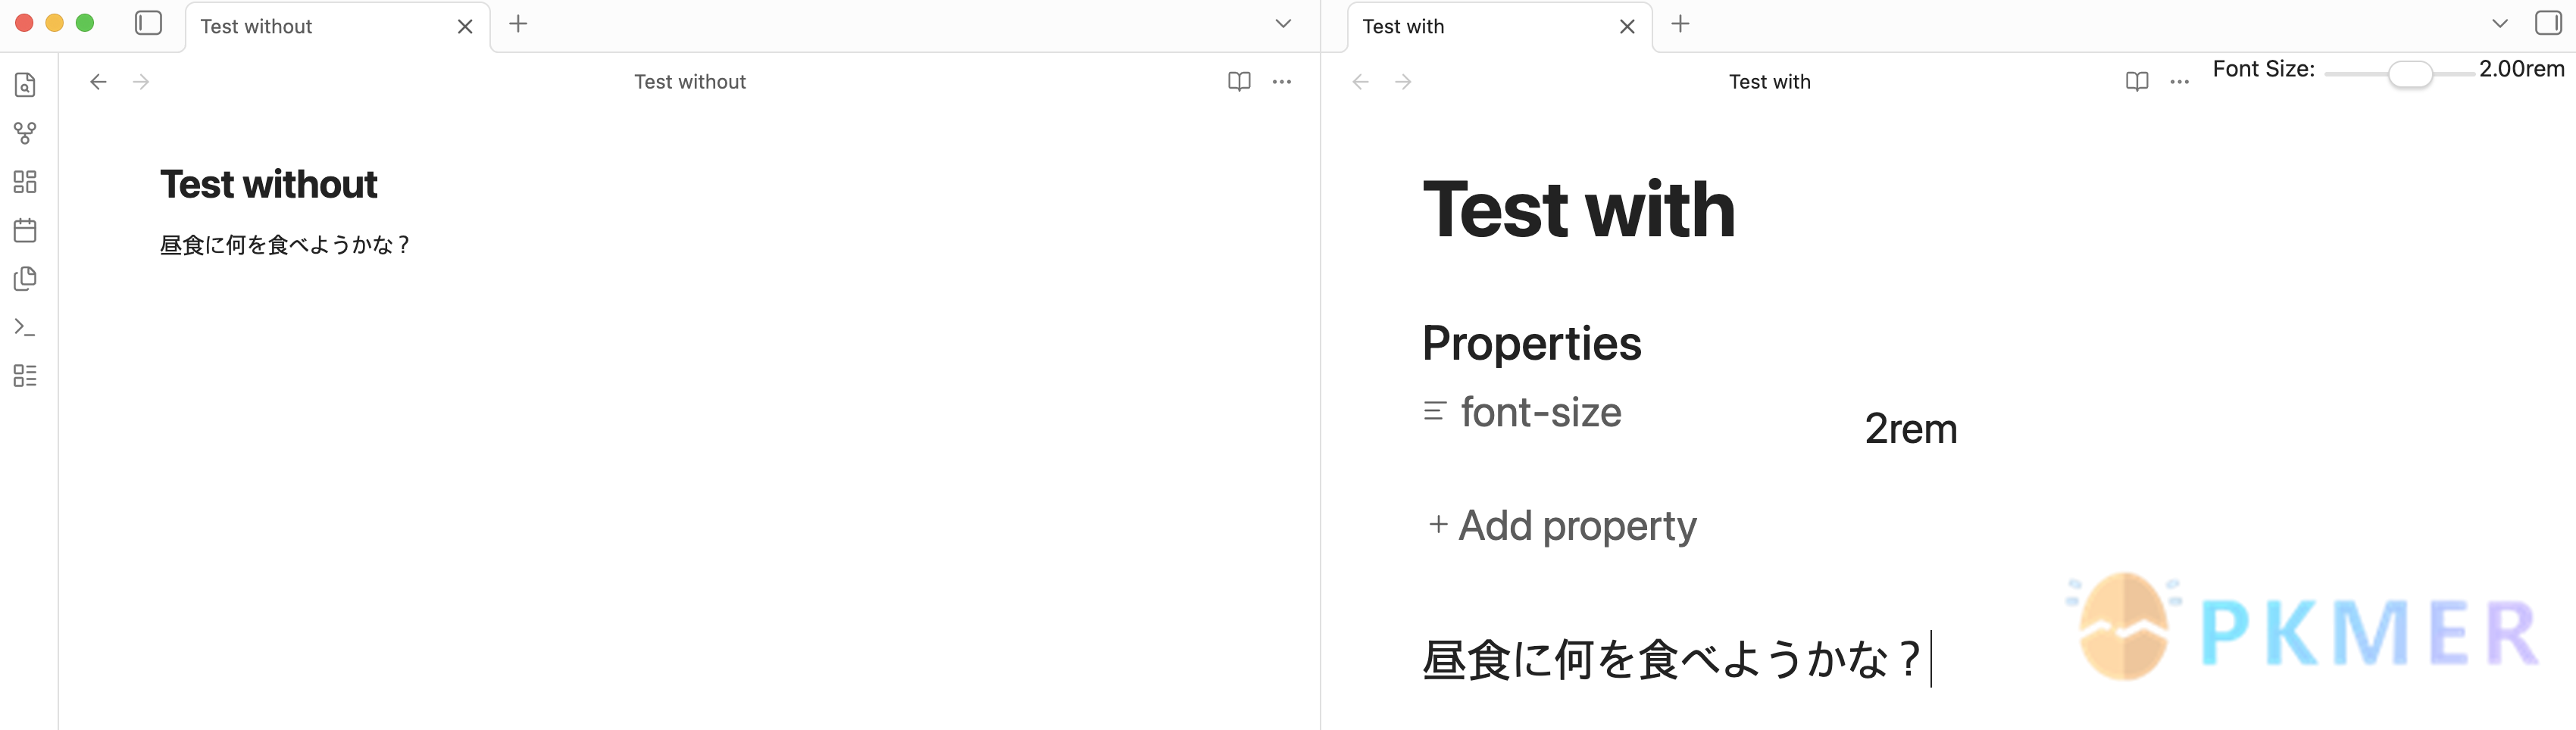Add new tab in right pane
2576x730 pixels.
coord(1680,24)
